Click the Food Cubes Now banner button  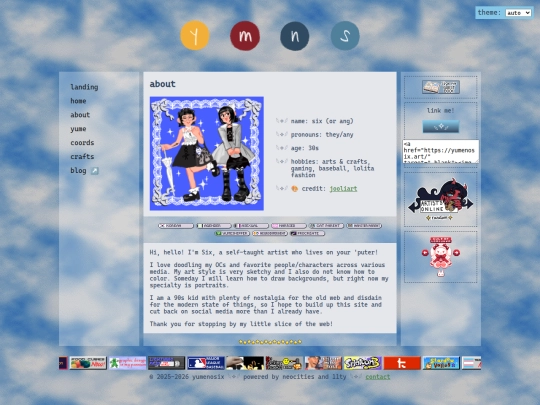88,363
